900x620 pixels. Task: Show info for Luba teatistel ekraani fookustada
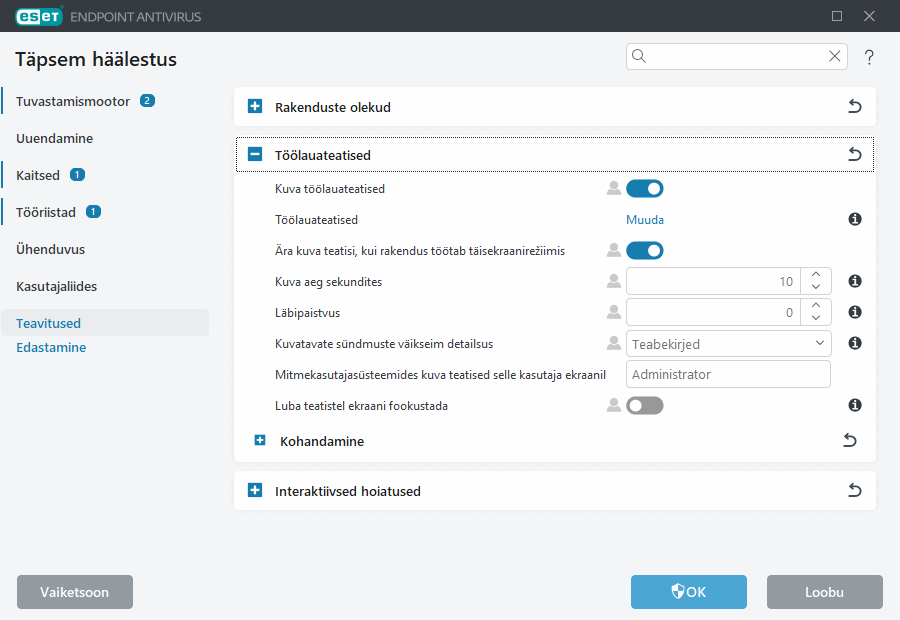855,405
